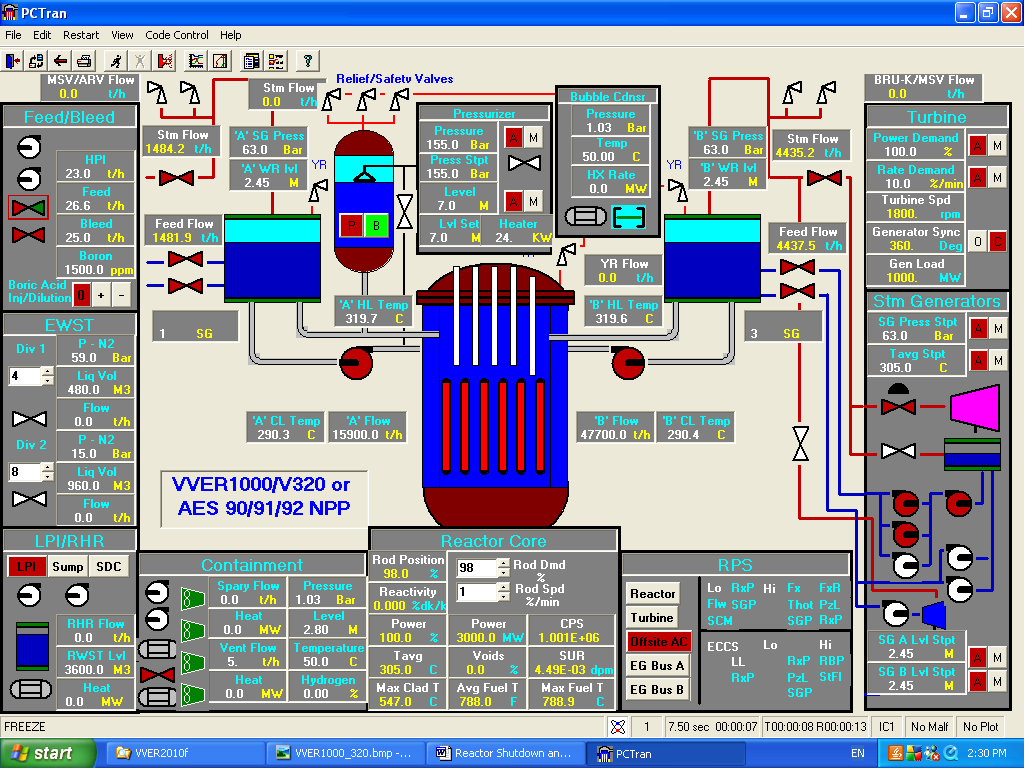The image size is (1032, 771).
Task: Open the File menu
Action: point(13,35)
